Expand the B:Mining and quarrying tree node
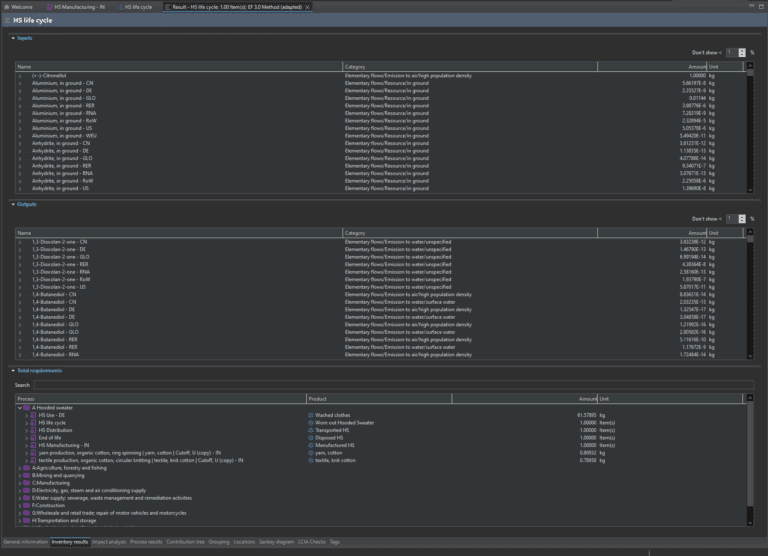The height and width of the screenshot is (556, 768). 19,475
